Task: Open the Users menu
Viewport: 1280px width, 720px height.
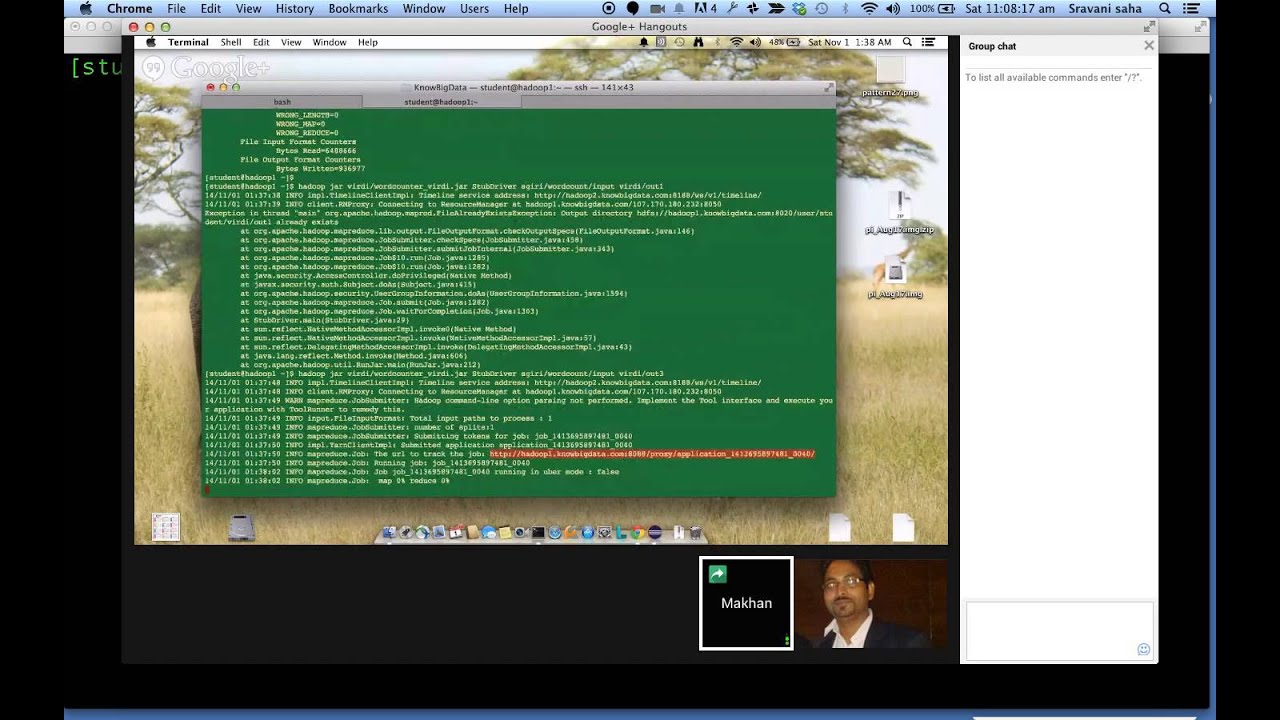Action: (474, 8)
